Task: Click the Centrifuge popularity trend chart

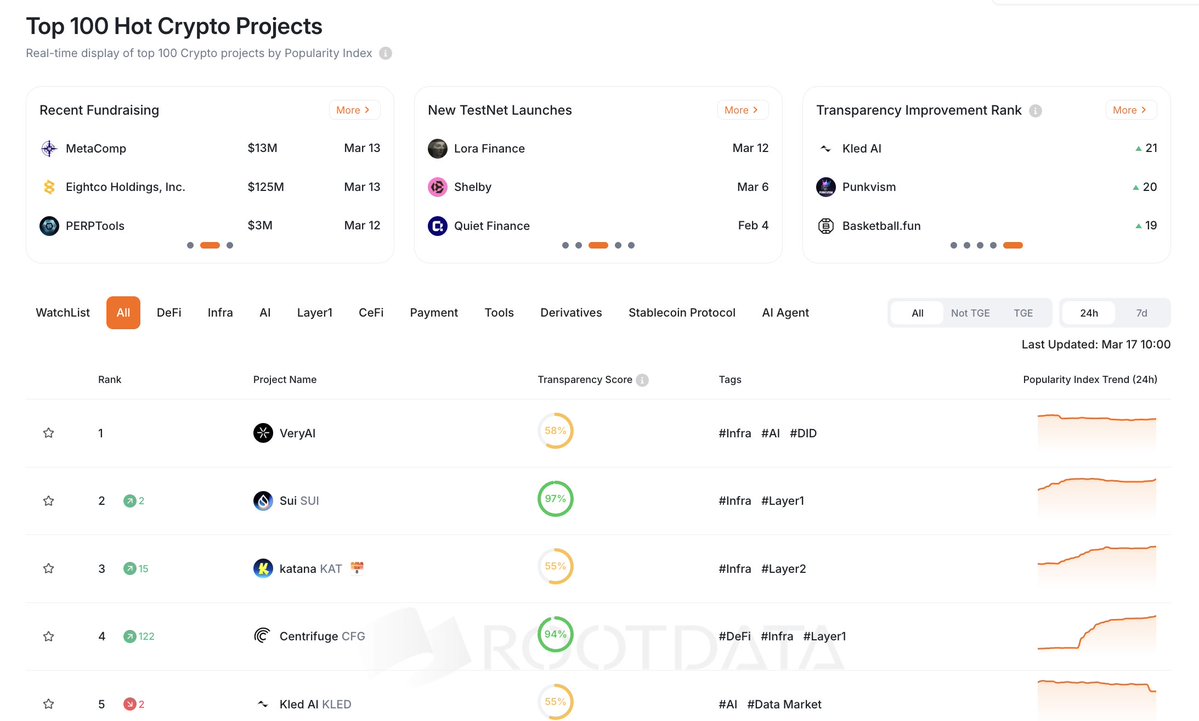Action: [x=1097, y=633]
